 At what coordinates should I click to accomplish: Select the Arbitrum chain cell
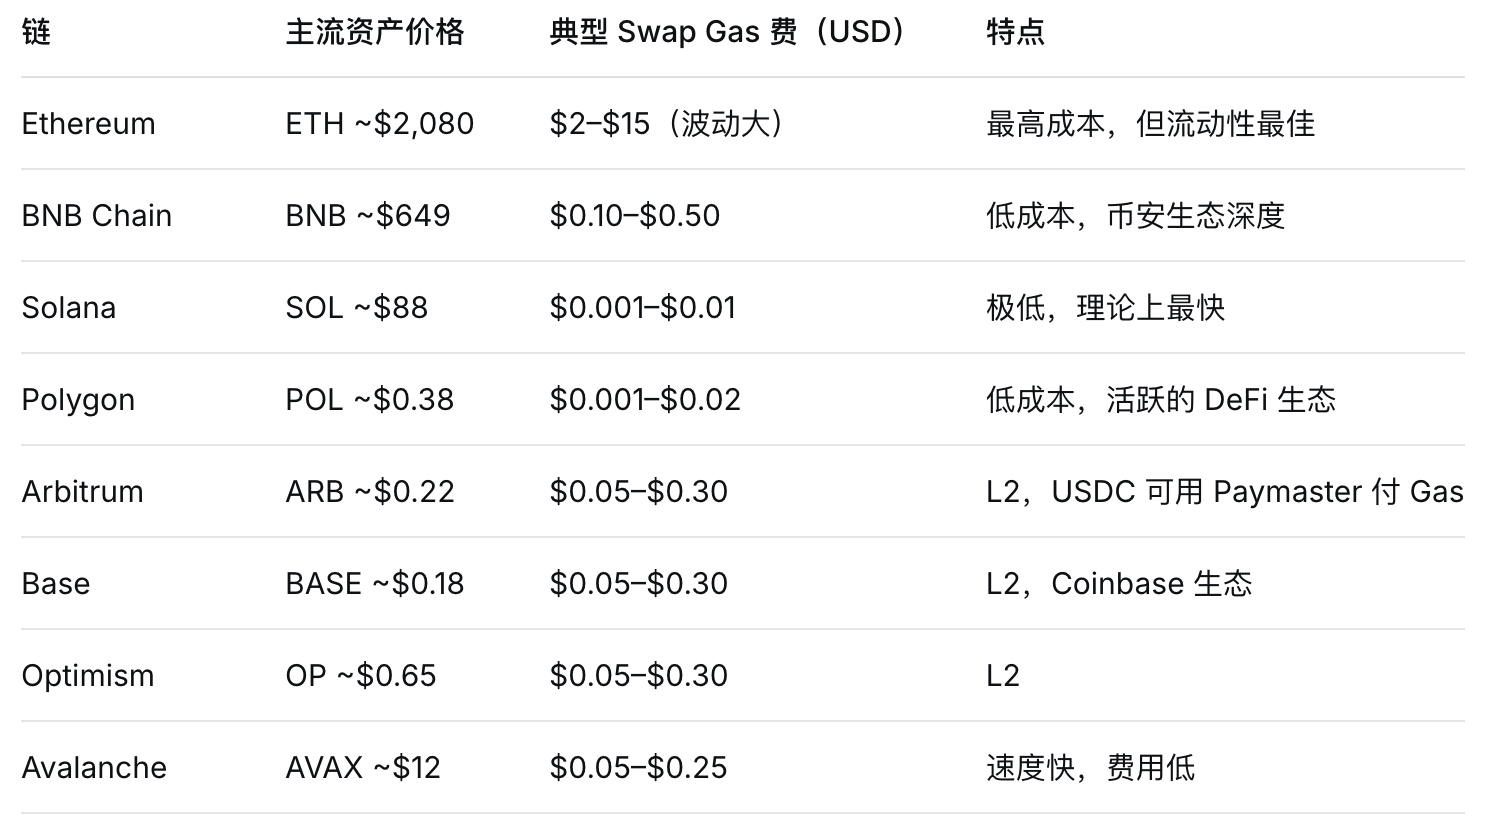coord(83,492)
